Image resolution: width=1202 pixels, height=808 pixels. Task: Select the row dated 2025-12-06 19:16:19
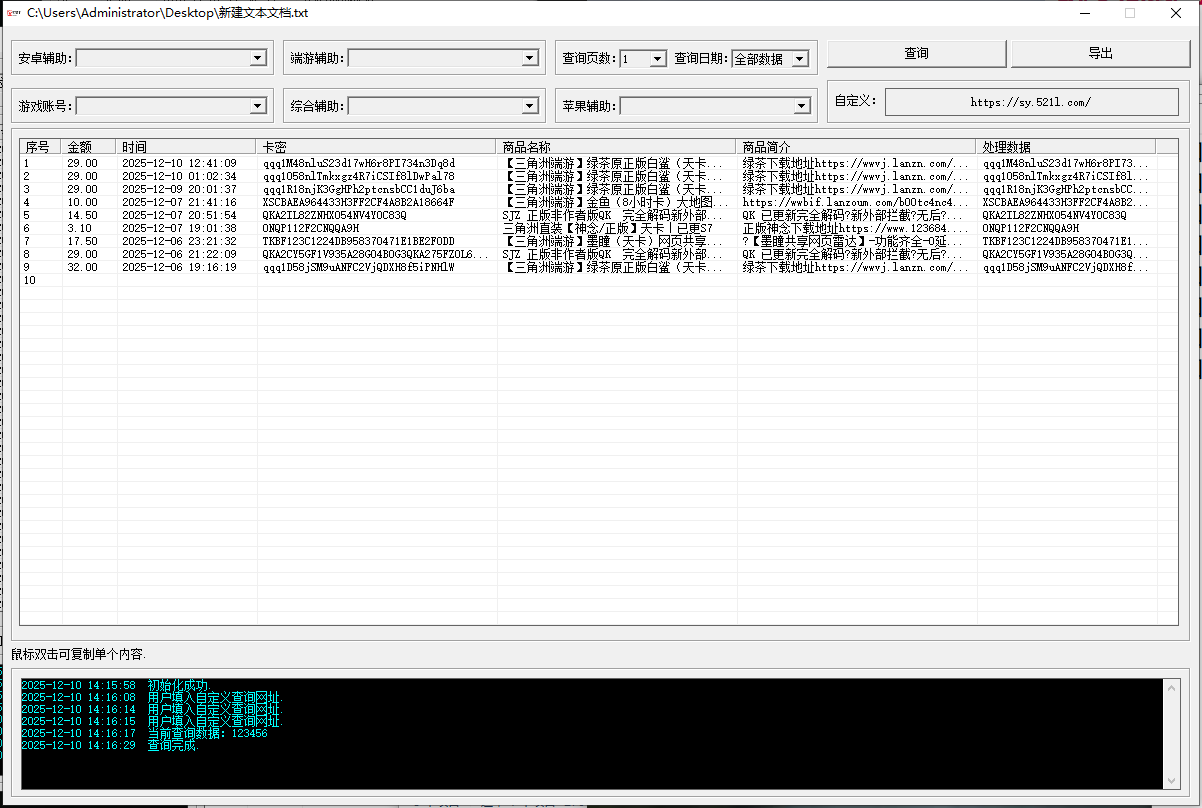pos(300,268)
